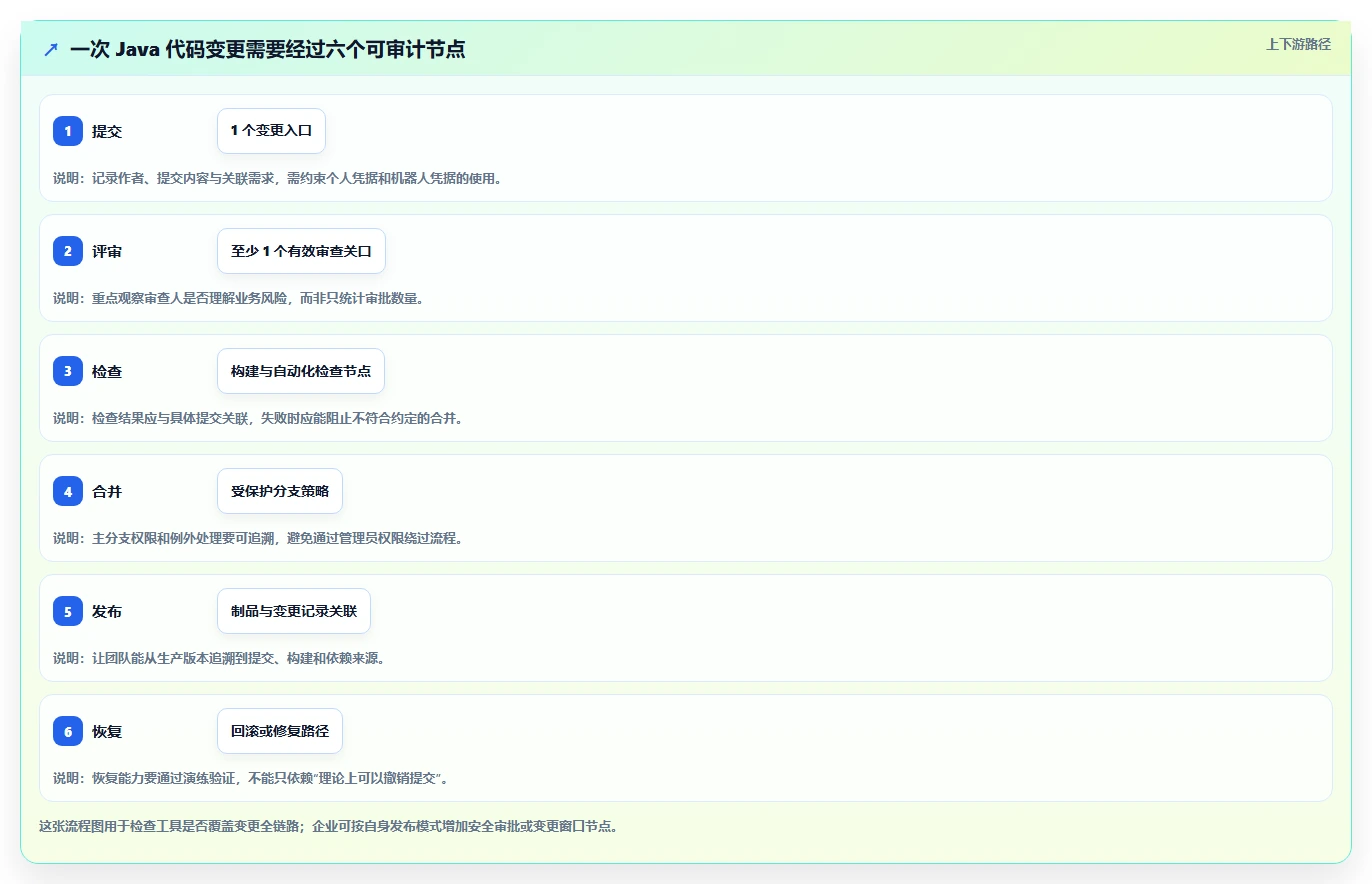This screenshot has width=1372, height=884.
Task: Click the description starting 重点观察审查人
Action: (238, 298)
